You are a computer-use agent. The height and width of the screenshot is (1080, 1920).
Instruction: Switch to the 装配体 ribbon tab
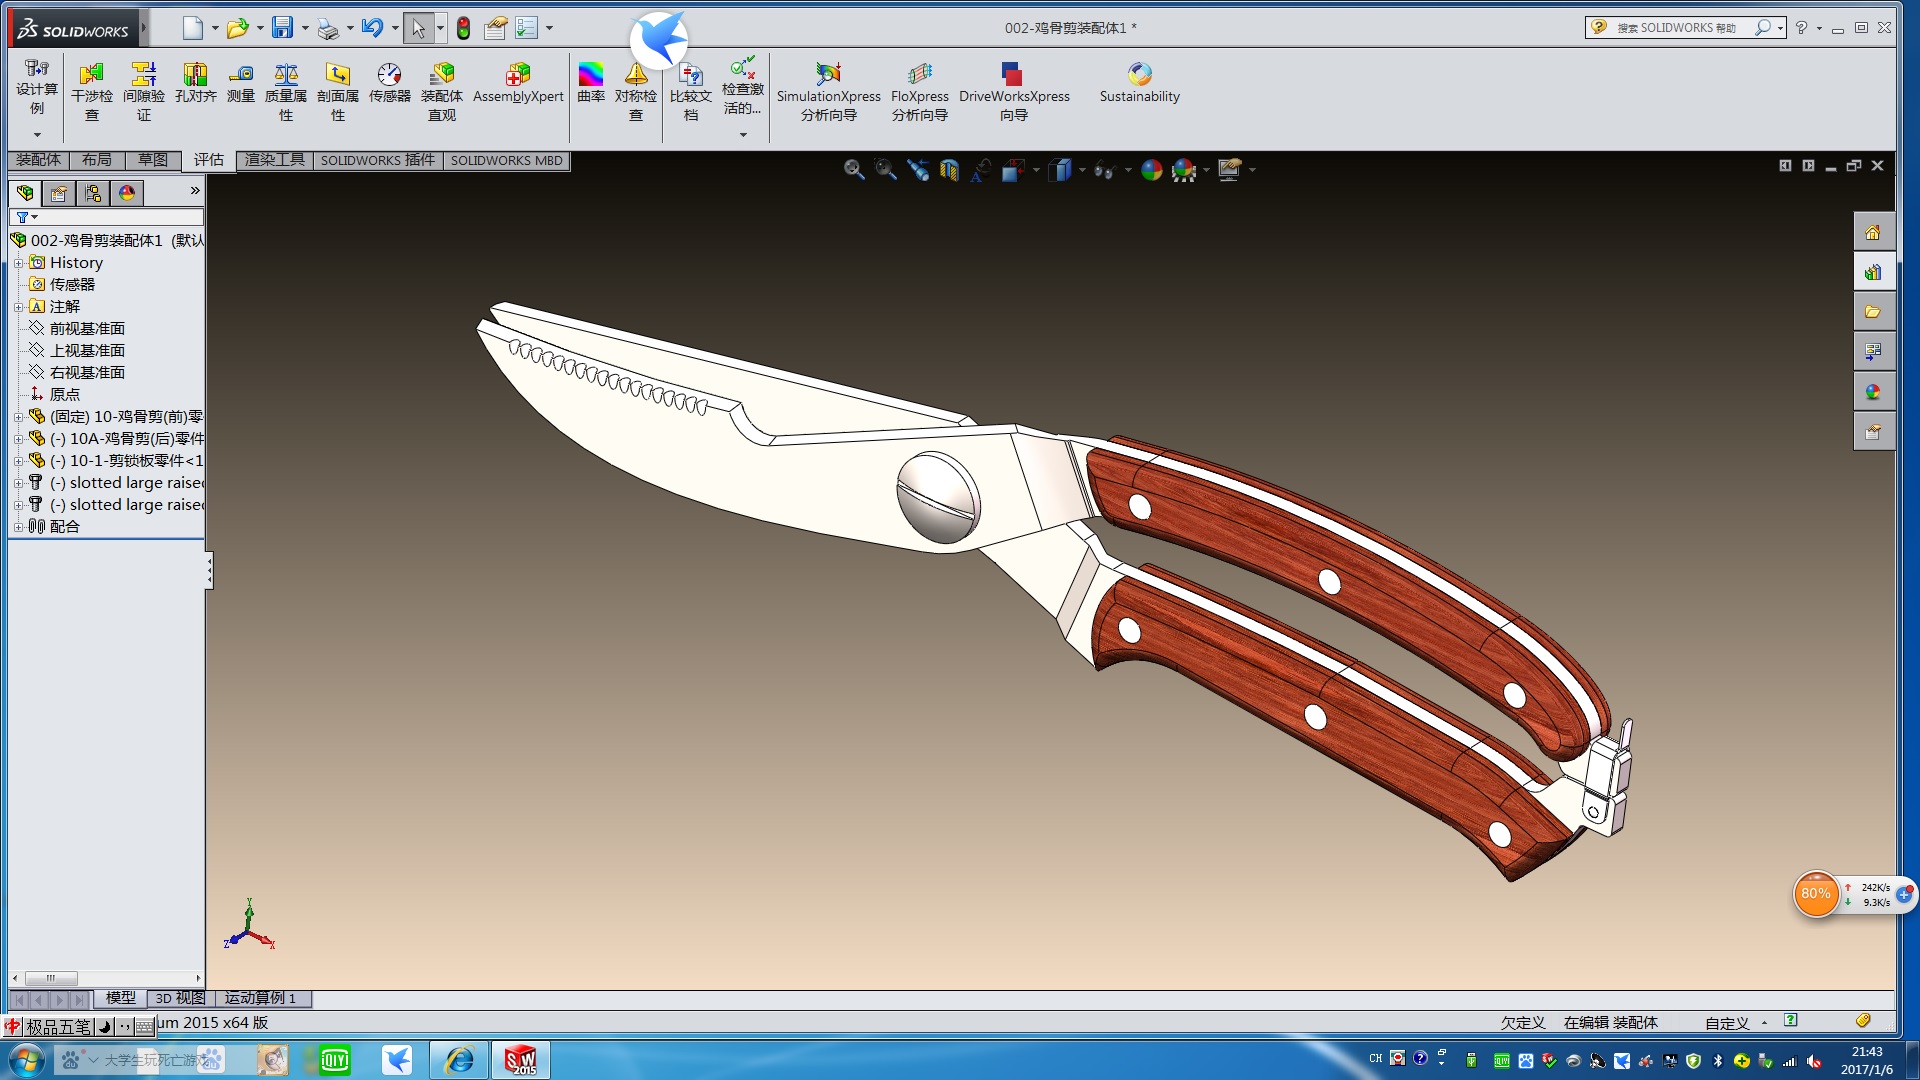[38, 160]
